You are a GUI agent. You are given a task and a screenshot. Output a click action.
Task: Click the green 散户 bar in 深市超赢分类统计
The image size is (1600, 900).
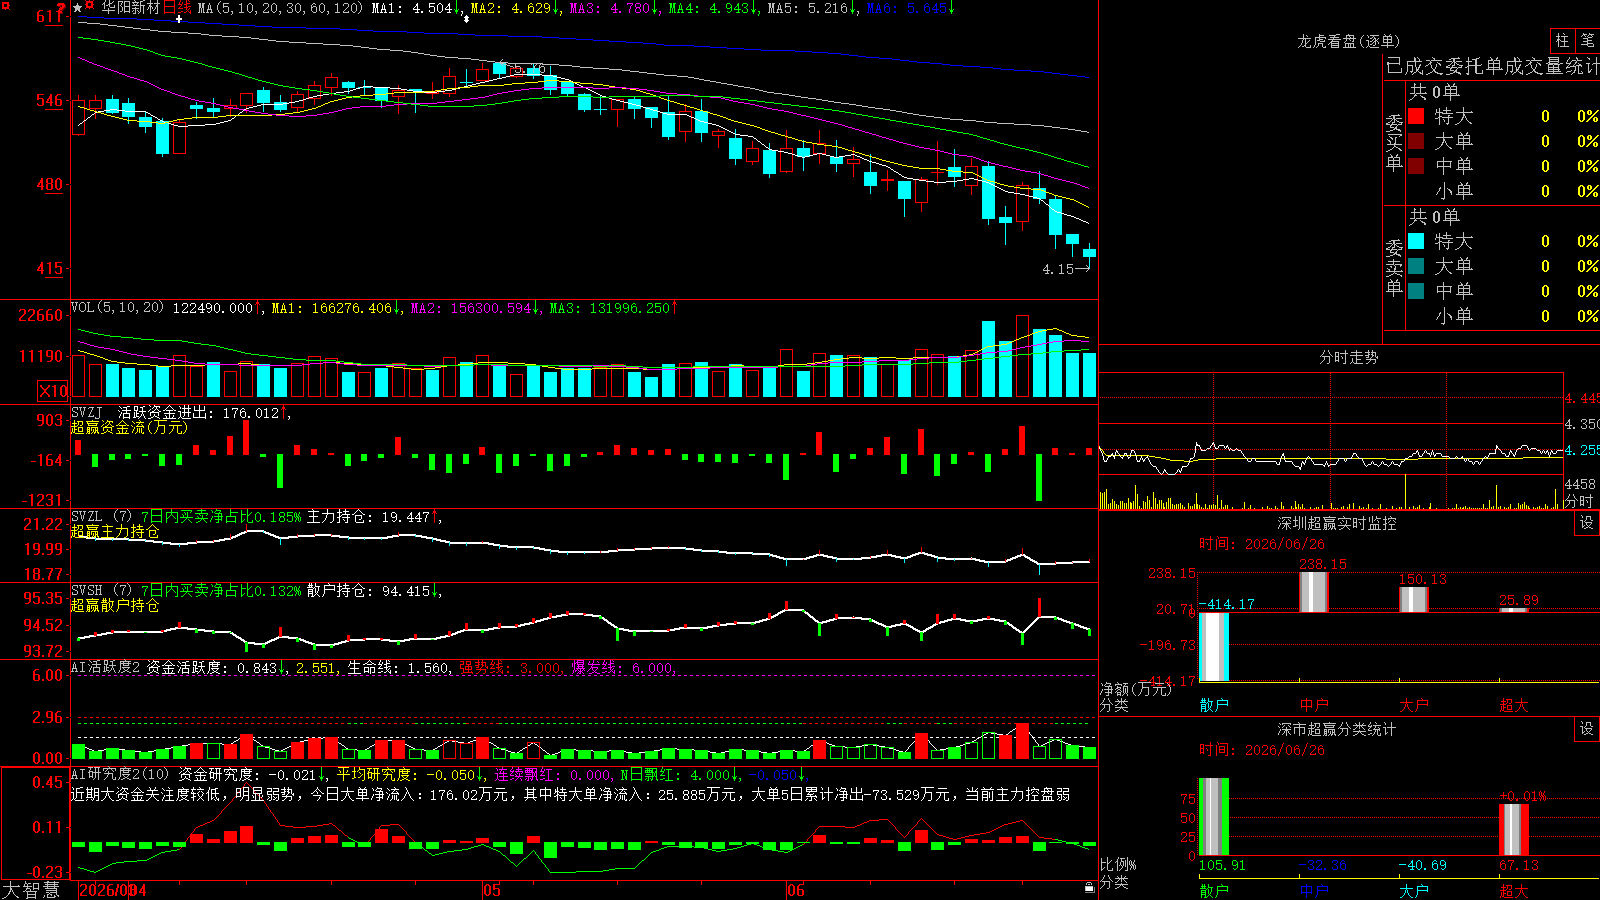(x=1214, y=816)
